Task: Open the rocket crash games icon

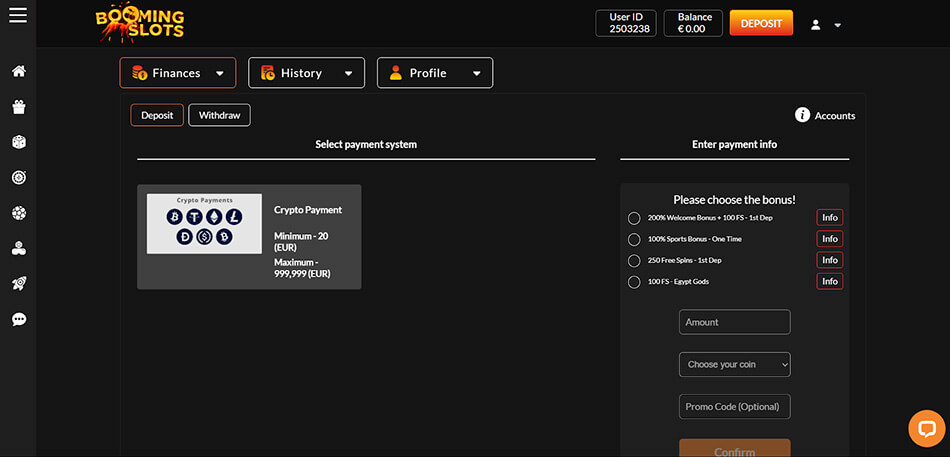Action: pyautogui.click(x=19, y=284)
